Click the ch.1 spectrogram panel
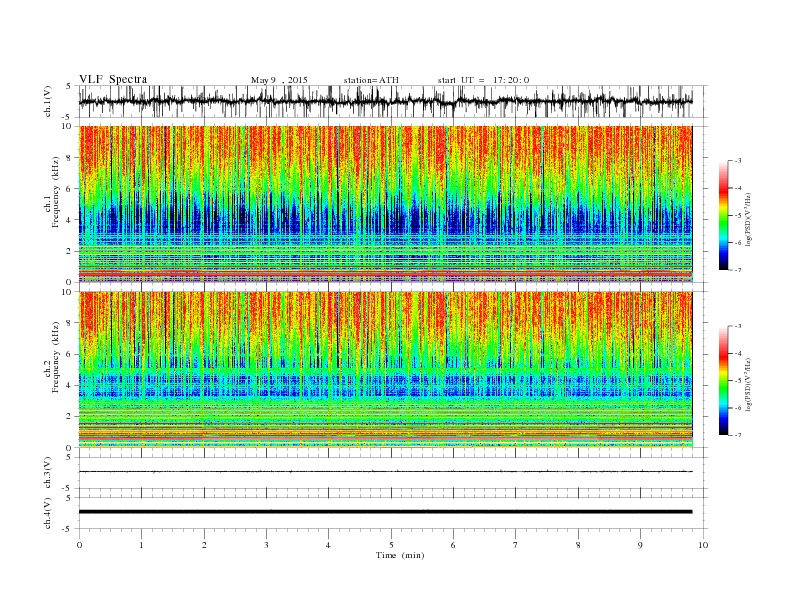Image resolution: width=792 pixels, height=612 pixels. pyautogui.click(x=386, y=204)
